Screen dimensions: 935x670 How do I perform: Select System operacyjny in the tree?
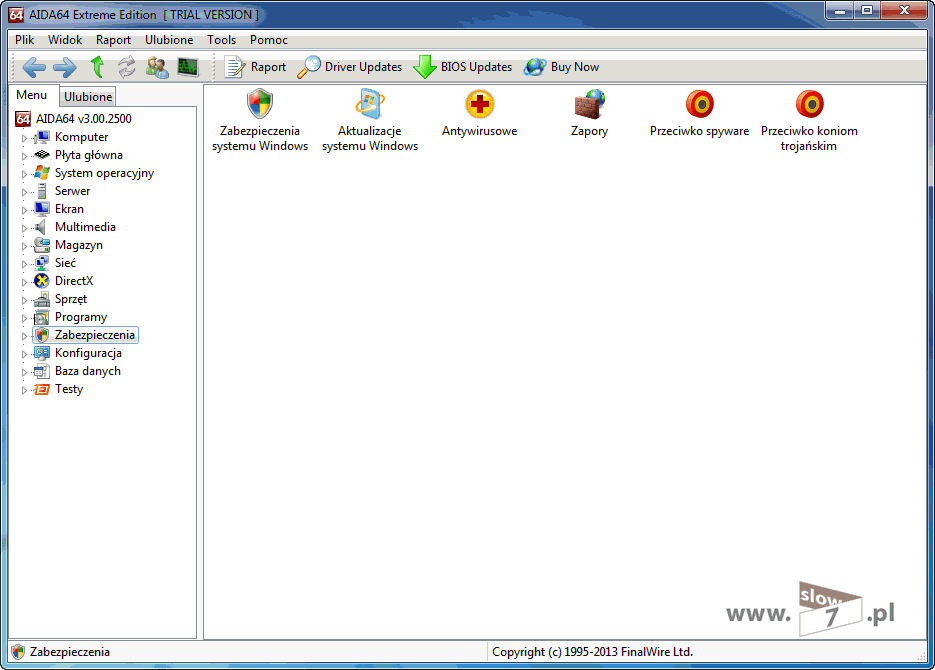pyautogui.click(x=104, y=173)
